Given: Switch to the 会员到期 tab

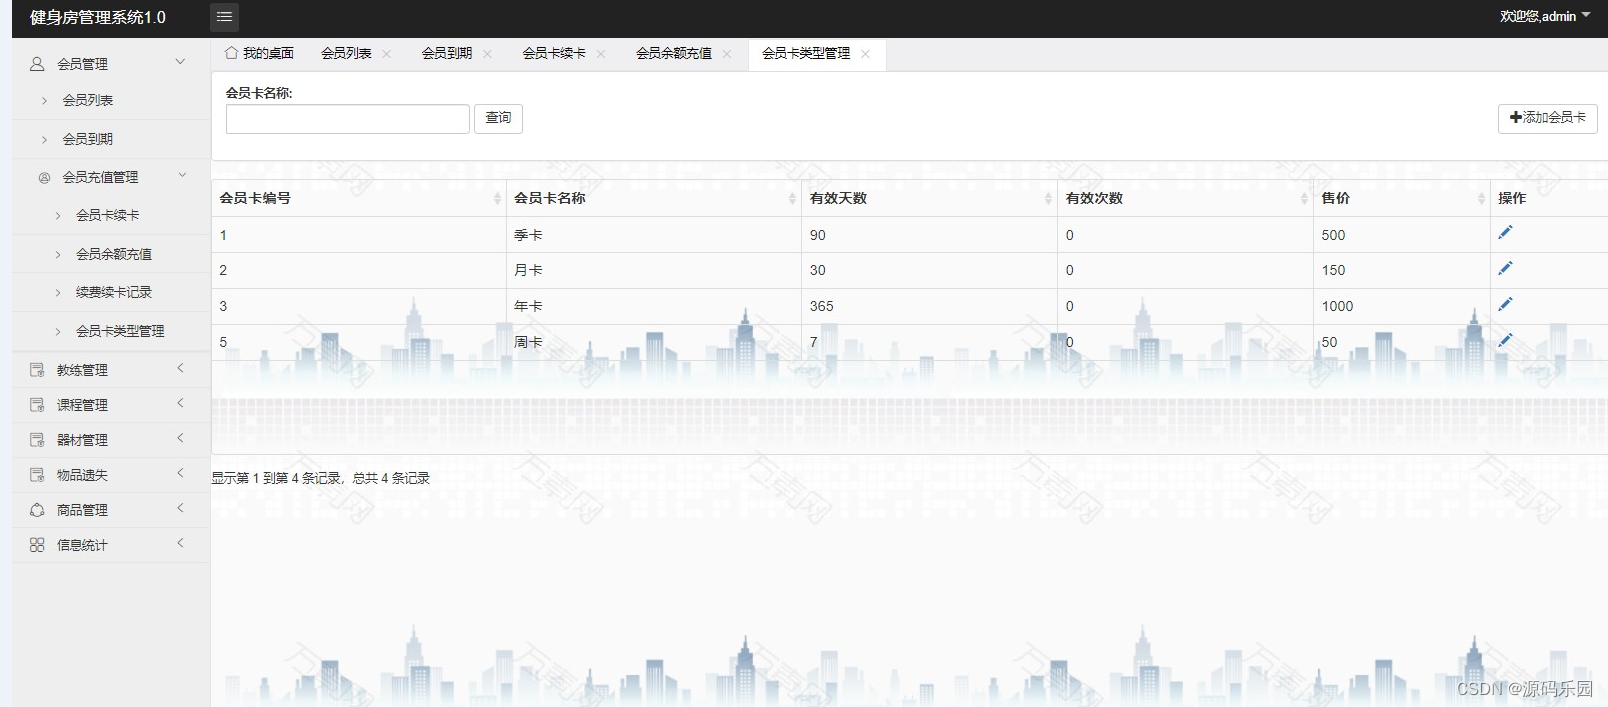Looking at the screenshot, I should pos(446,54).
